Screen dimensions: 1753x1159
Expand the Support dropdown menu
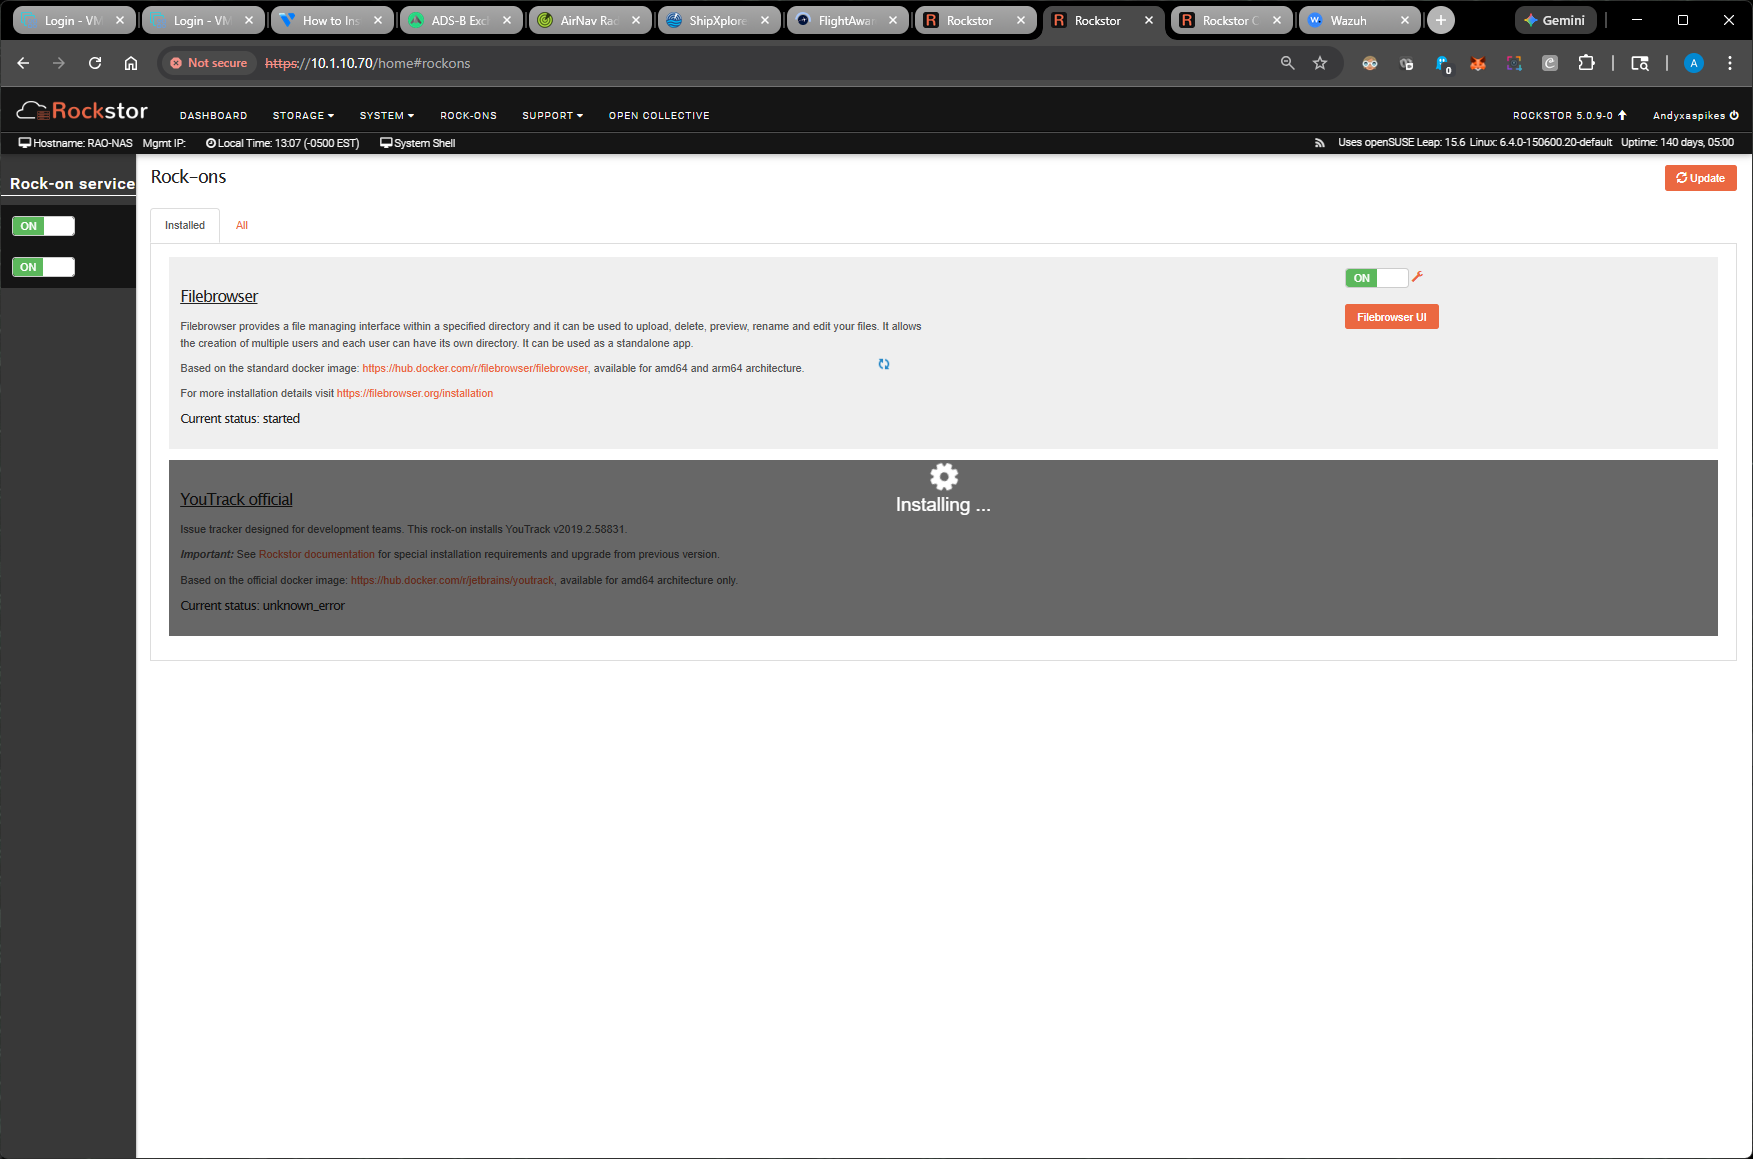(x=552, y=116)
